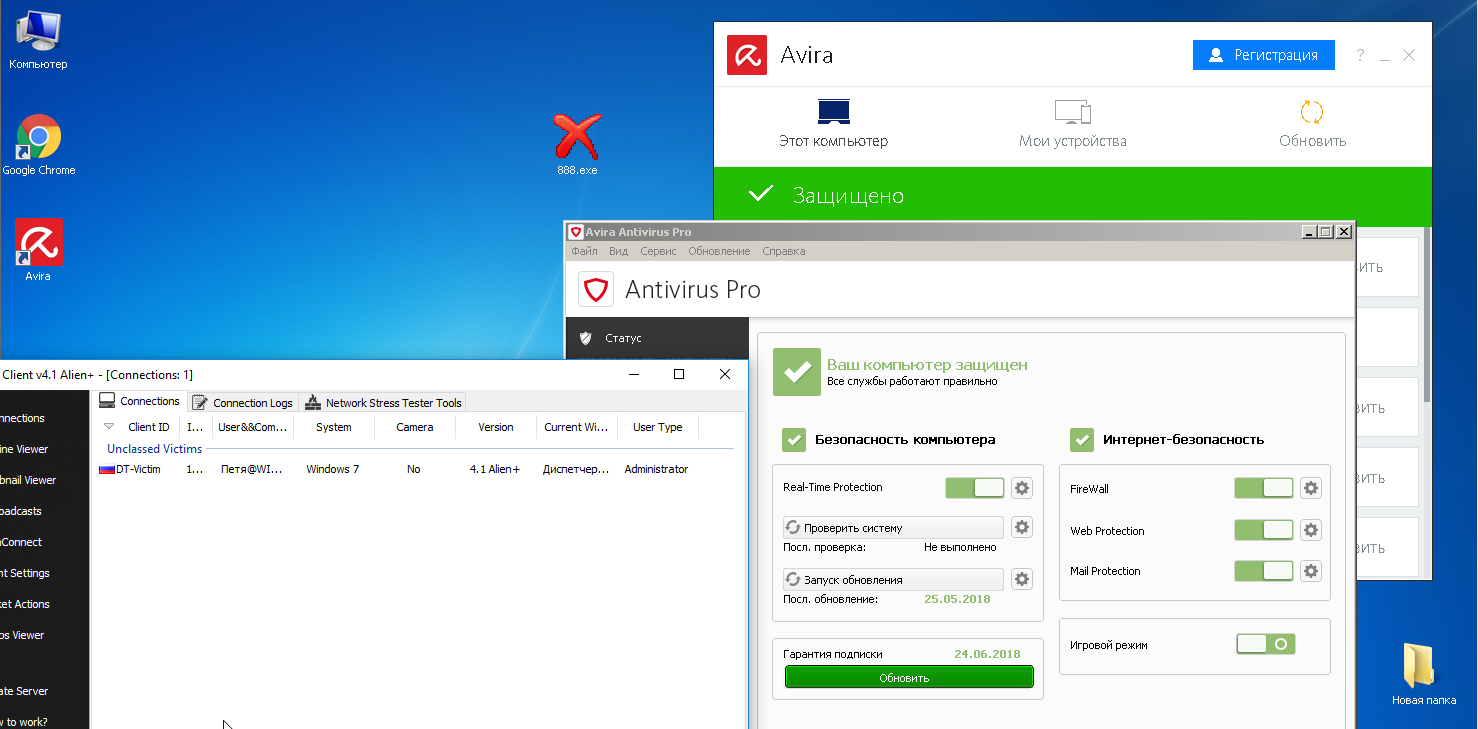Click the red Avira logo in launcher header
Screen dimensions: 1478x729
click(x=747, y=55)
